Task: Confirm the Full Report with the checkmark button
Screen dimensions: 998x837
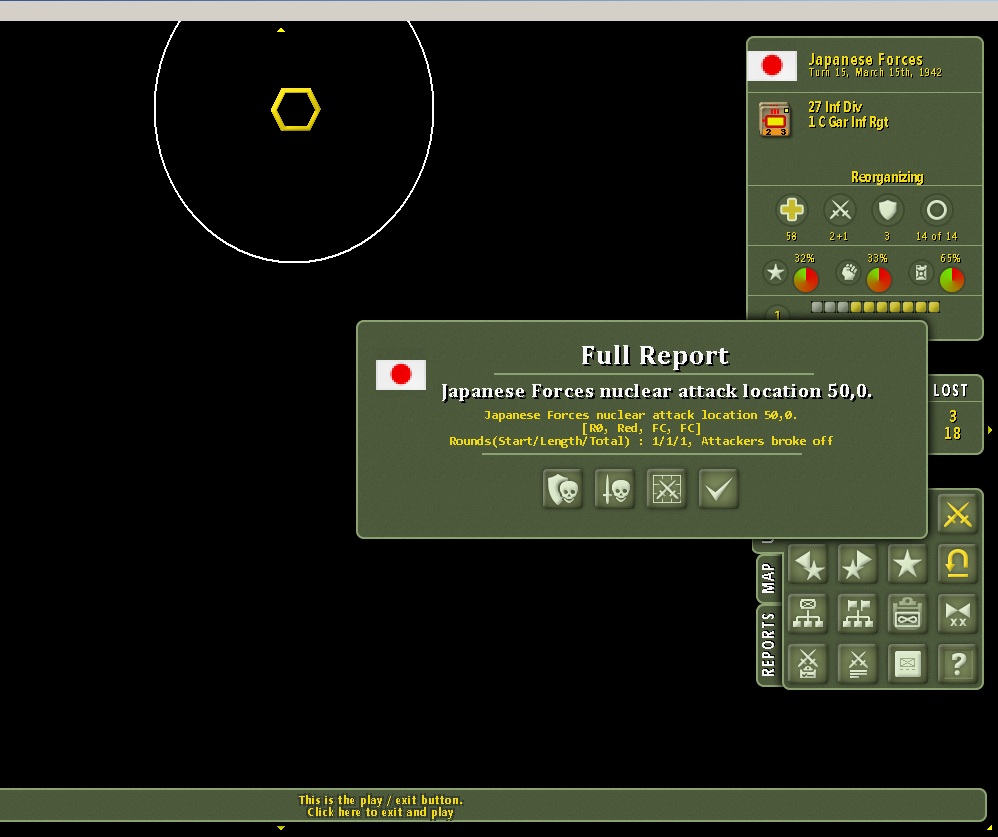Action: [x=719, y=489]
